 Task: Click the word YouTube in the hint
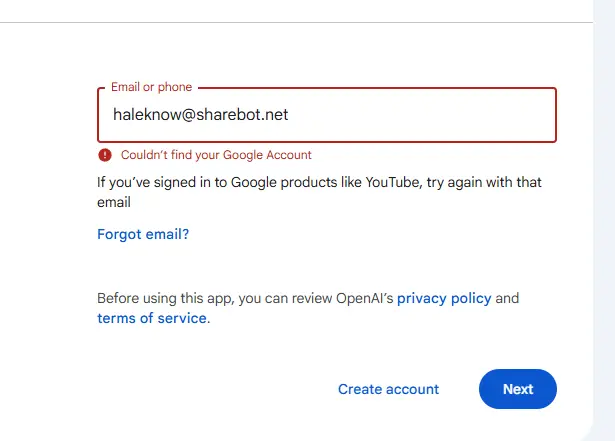click(x=393, y=182)
